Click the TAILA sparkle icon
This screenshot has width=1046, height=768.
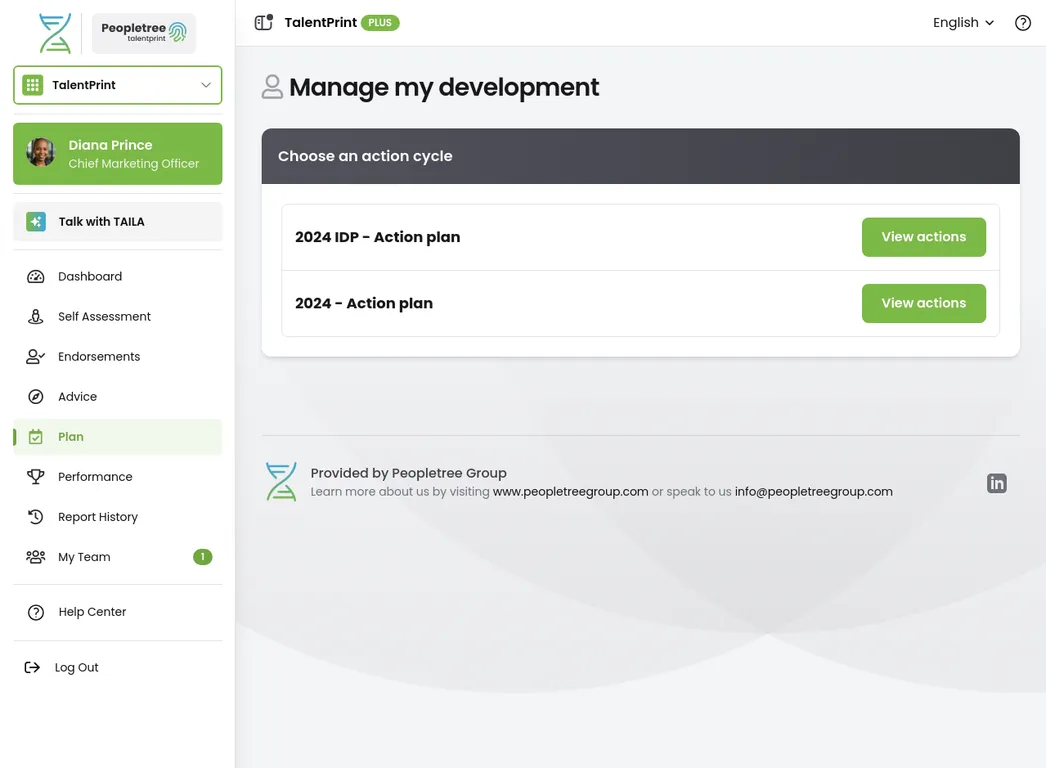pos(36,222)
